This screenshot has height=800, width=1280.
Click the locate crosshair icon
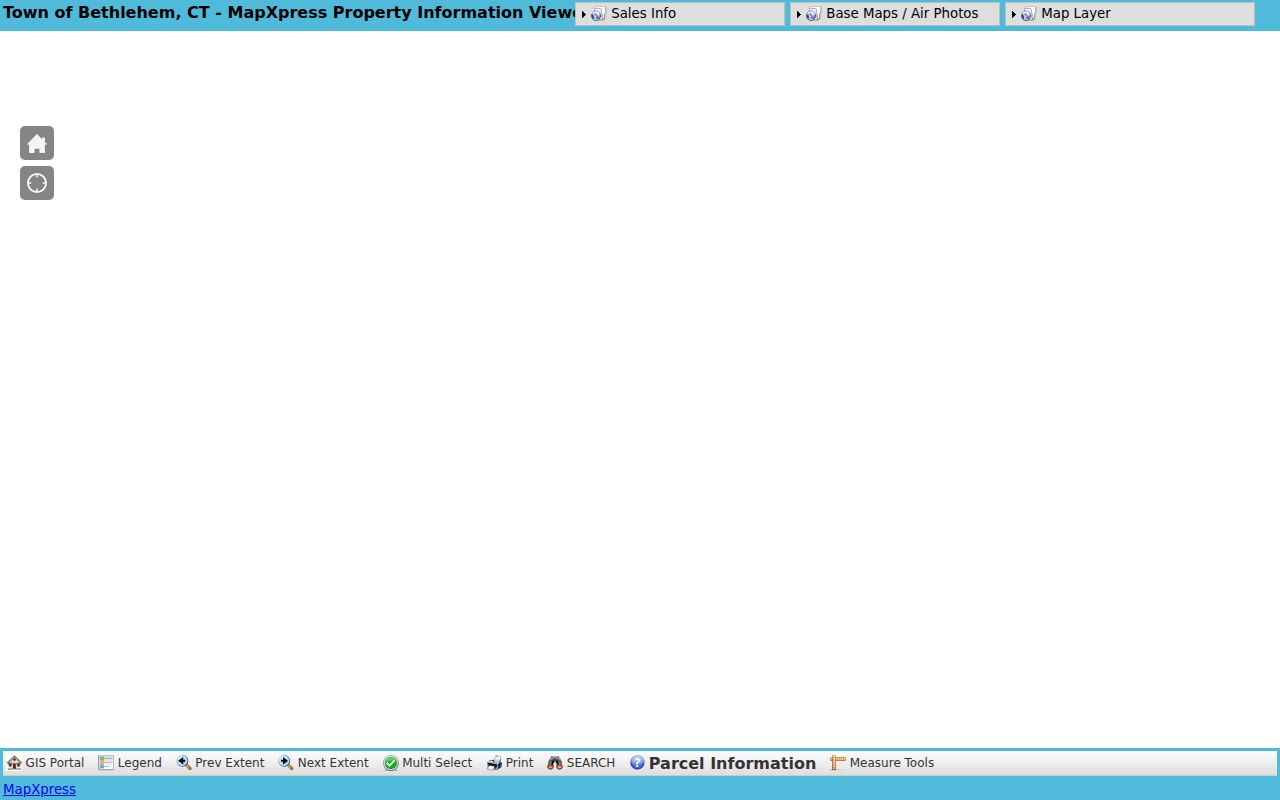click(x=37, y=183)
